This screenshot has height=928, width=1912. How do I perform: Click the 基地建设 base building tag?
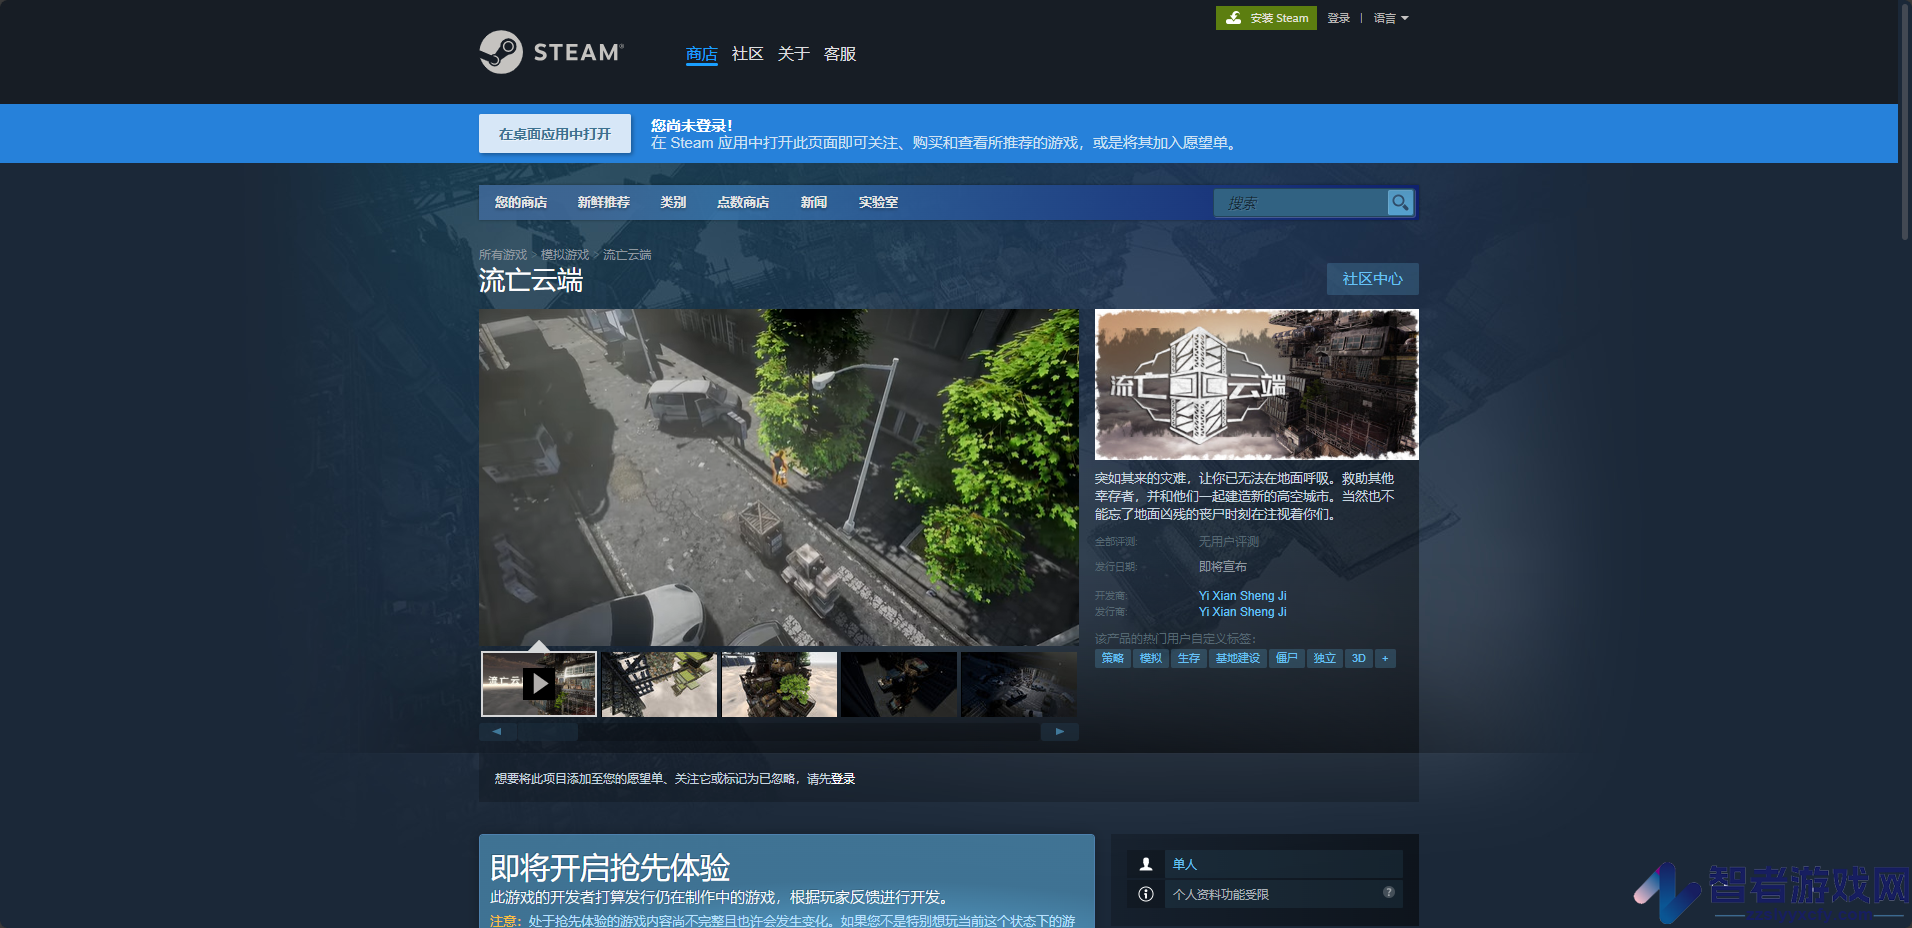pyautogui.click(x=1238, y=658)
